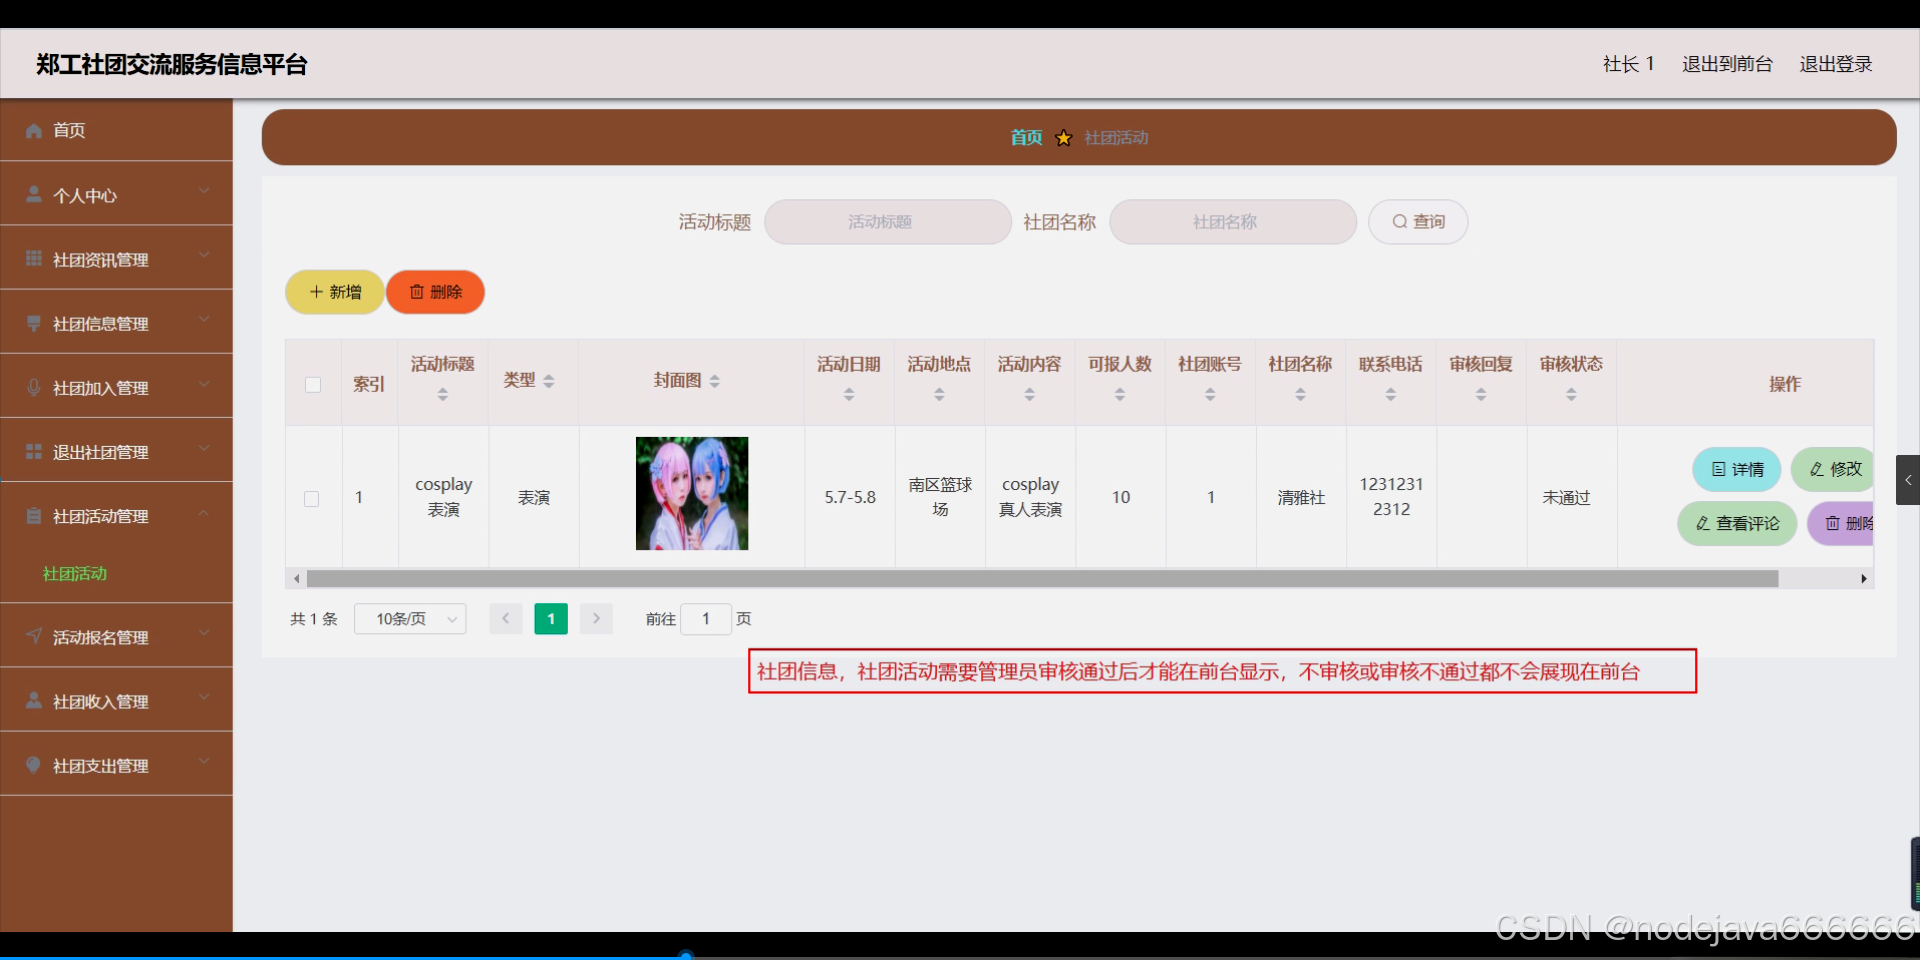Image resolution: width=1920 pixels, height=960 pixels.
Task: Click the person icon beside 个人中心
Action: [34, 194]
